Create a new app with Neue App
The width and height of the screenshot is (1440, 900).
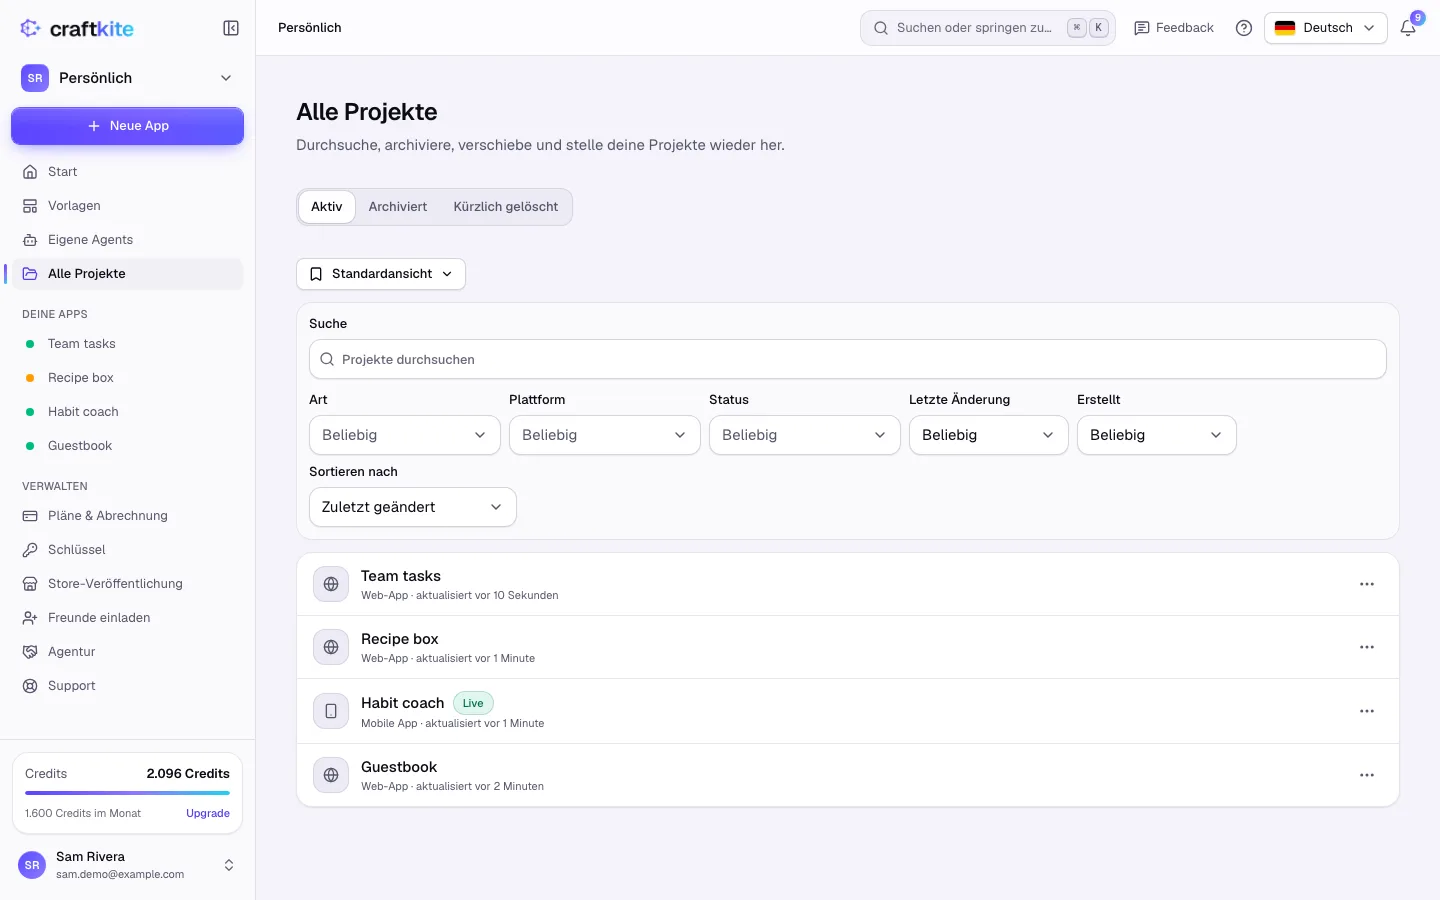click(127, 126)
